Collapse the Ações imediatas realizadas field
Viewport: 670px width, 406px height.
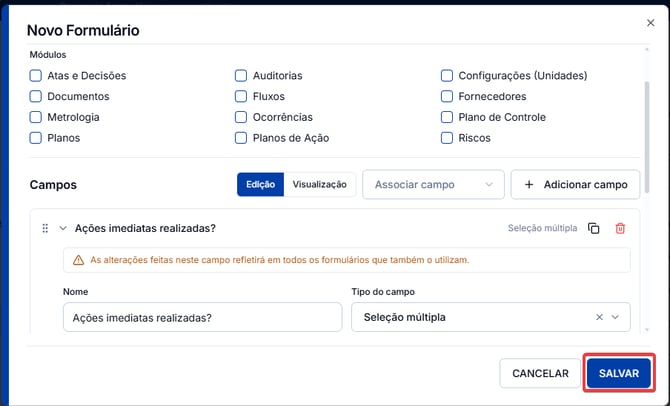pos(63,229)
